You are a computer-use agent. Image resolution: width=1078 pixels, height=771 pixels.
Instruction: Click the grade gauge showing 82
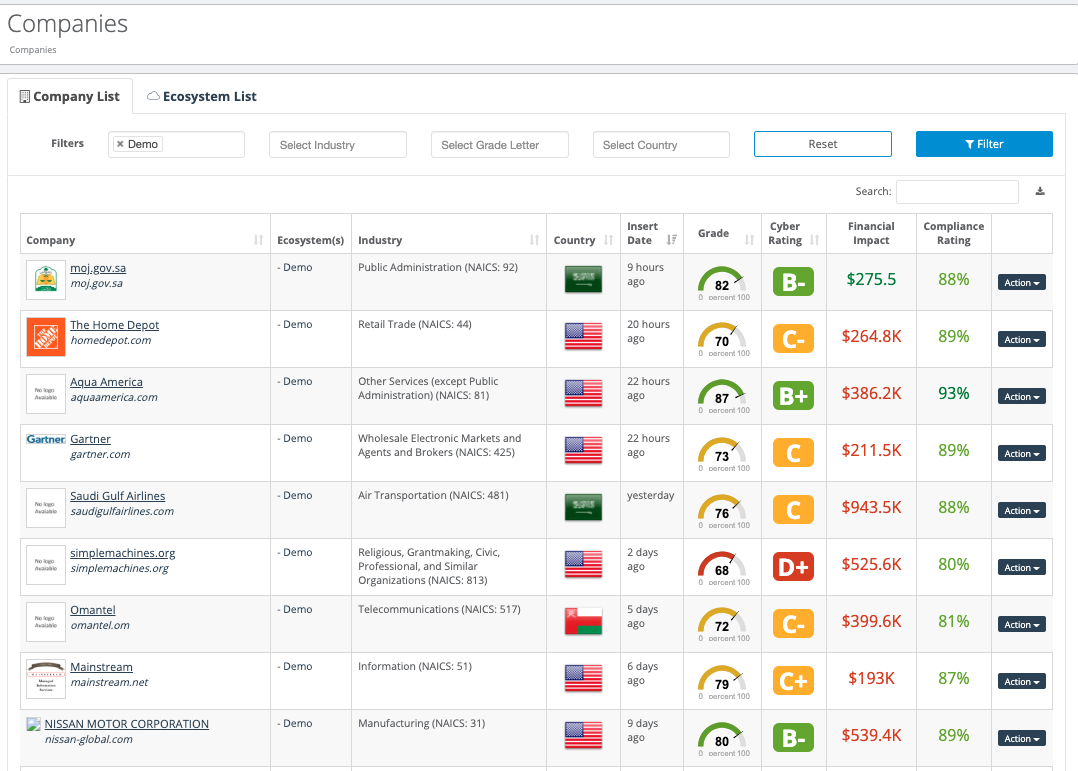(722, 283)
